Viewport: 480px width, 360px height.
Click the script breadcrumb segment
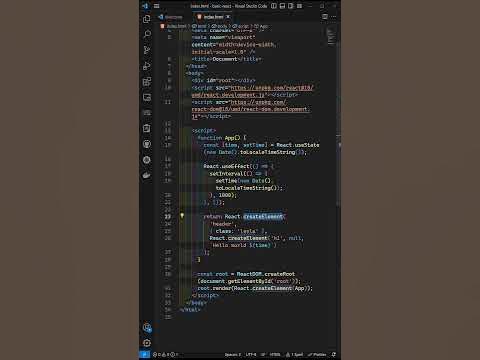(241, 26)
